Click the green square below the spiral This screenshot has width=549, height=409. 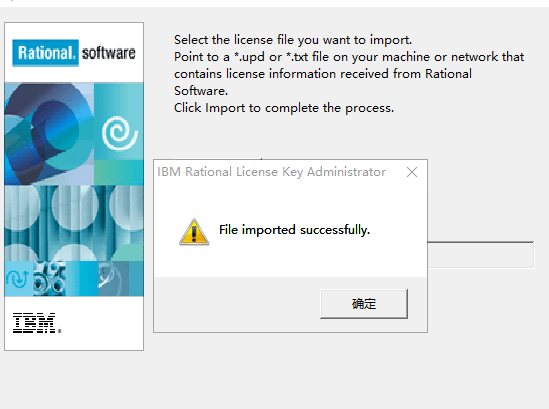point(119,172)
